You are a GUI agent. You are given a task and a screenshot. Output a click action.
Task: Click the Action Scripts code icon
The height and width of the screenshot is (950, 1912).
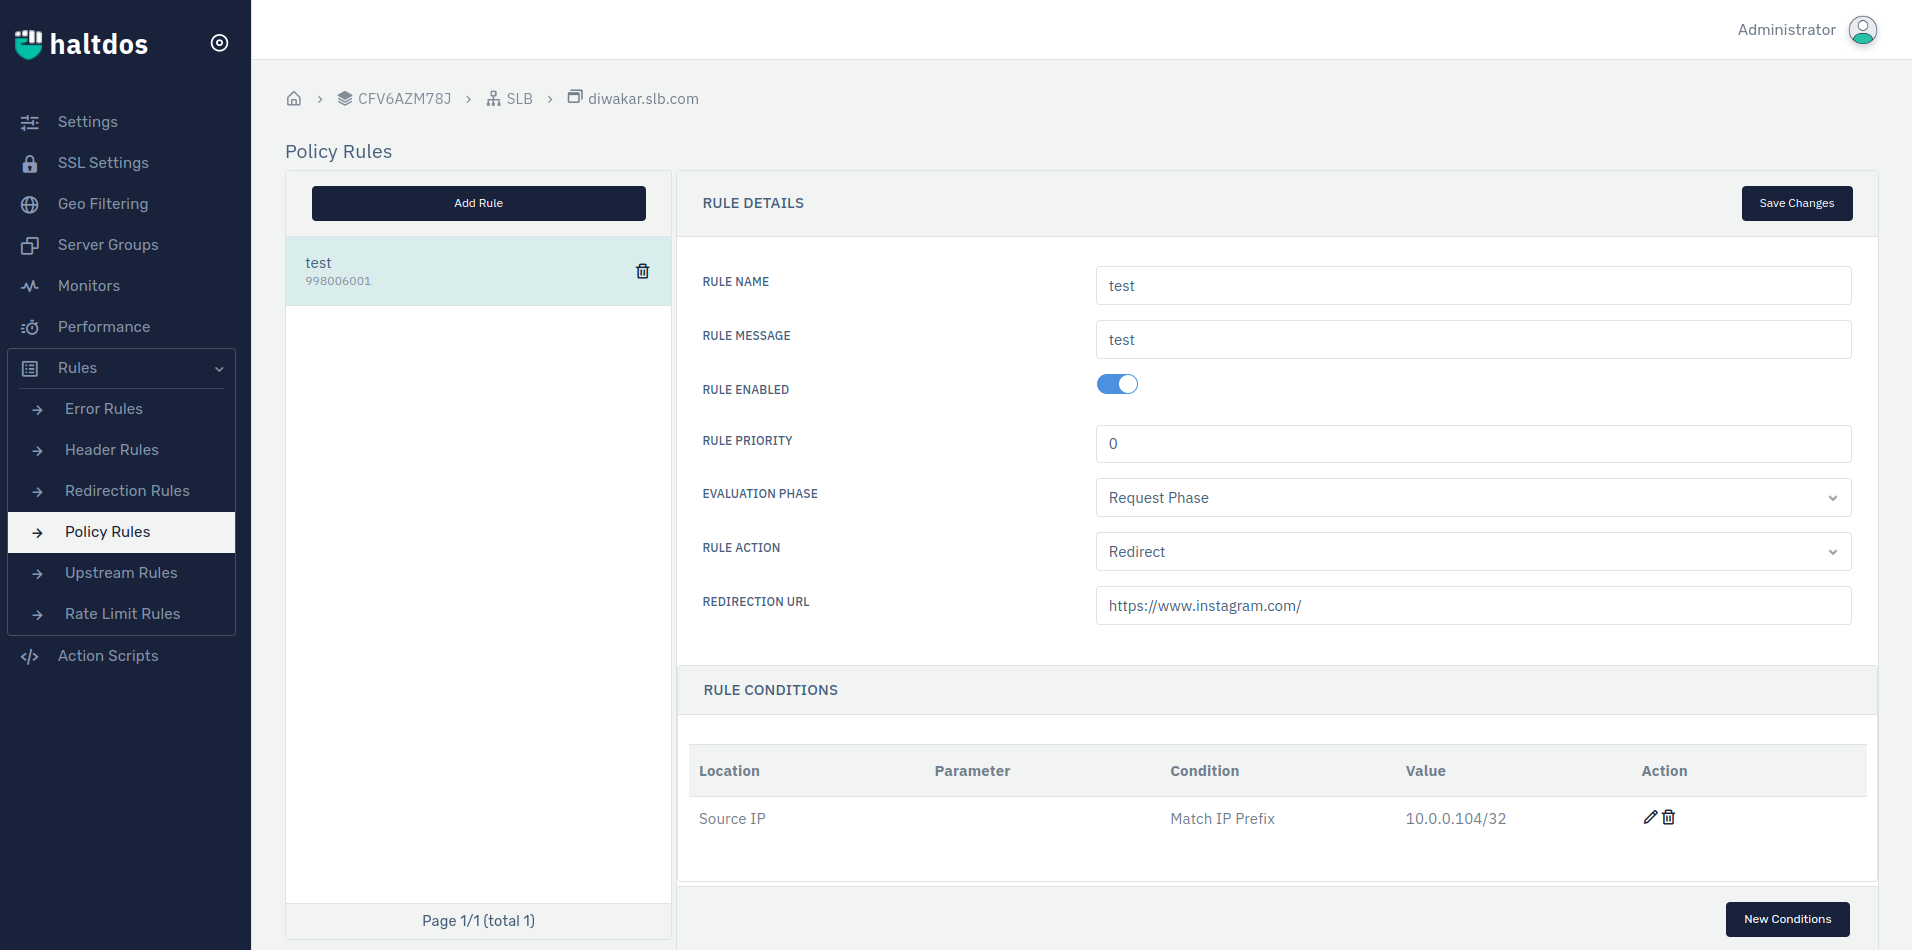coord(30,656)
